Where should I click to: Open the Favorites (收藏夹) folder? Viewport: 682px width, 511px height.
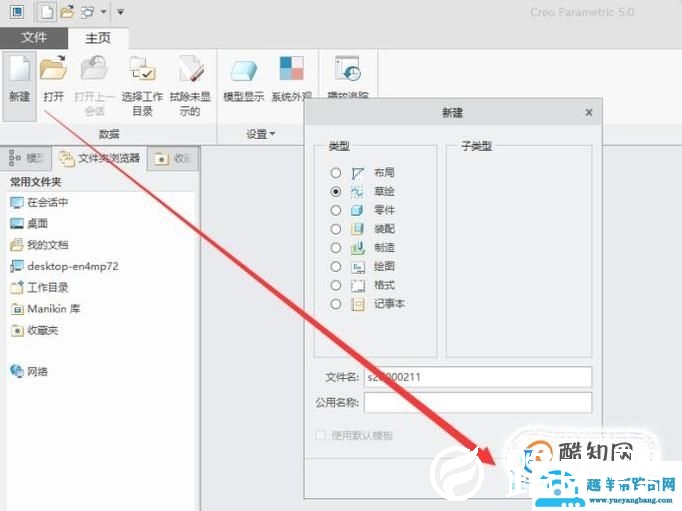pyautogui.click(x=34, y=331)
